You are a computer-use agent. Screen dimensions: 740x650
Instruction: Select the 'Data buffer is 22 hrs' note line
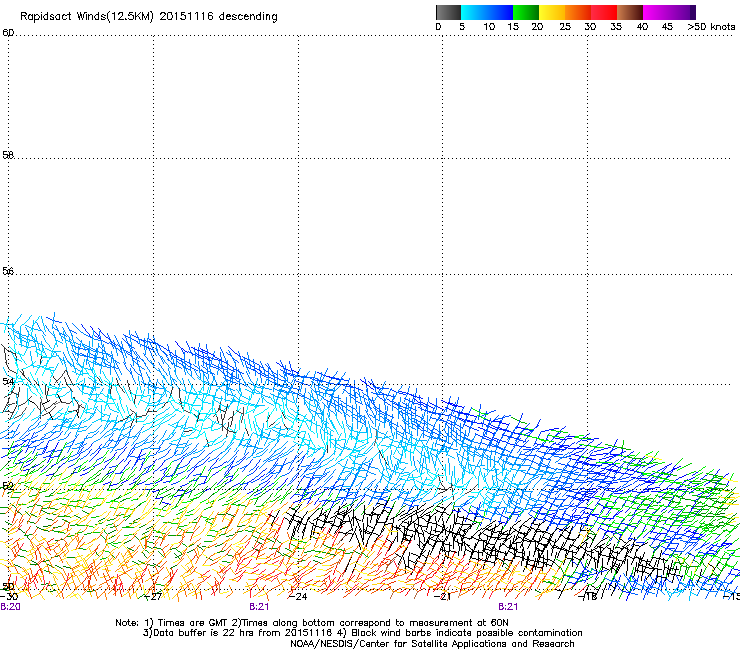[362, 633]
